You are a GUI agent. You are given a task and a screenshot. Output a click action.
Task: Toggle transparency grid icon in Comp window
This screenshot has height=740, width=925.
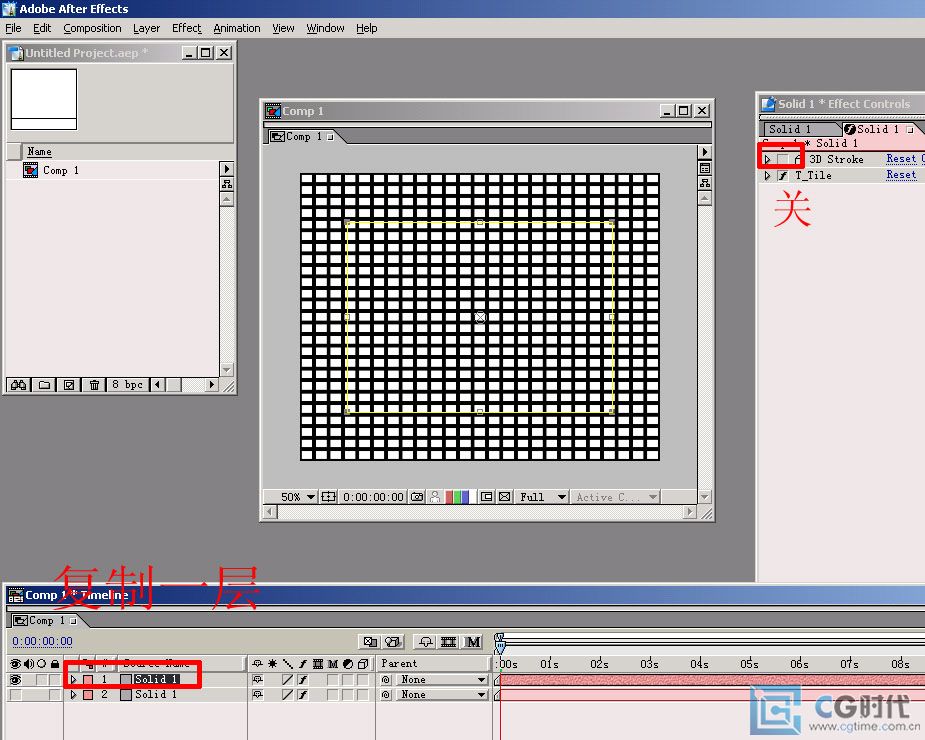click(504, 497)
